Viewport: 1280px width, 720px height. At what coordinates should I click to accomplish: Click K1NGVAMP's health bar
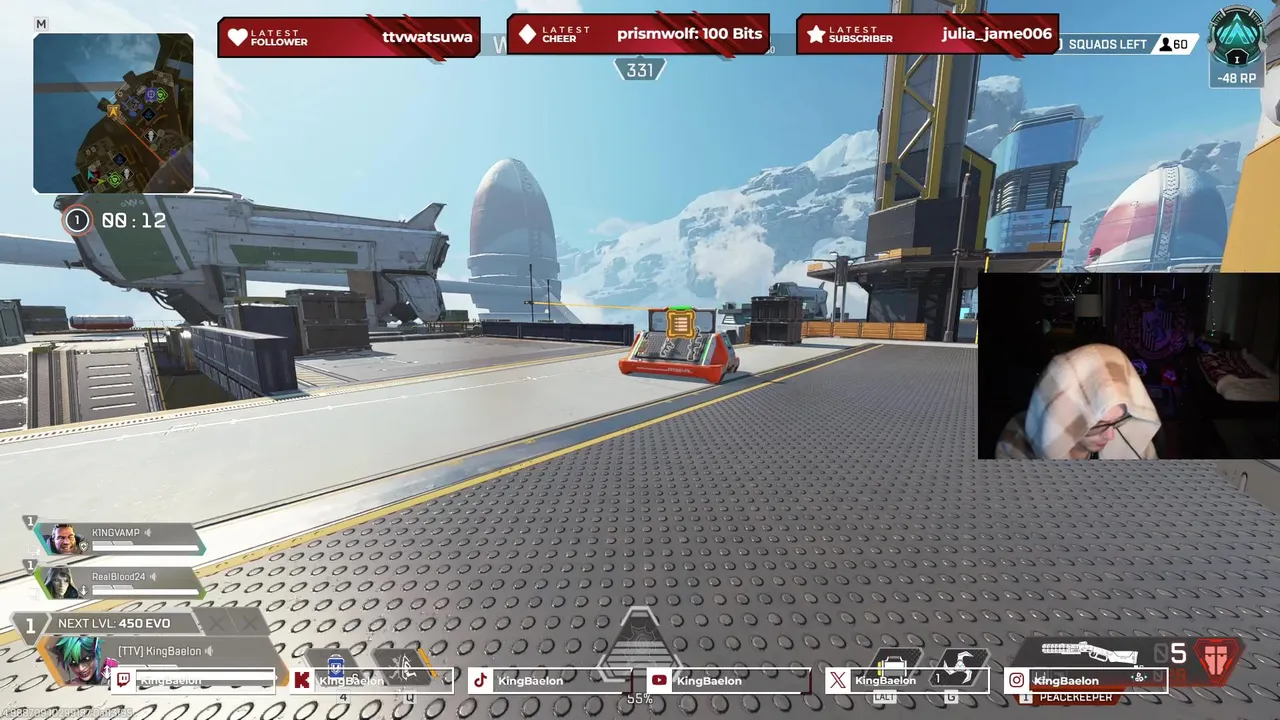pyautogui.click(x=146, y=548)
